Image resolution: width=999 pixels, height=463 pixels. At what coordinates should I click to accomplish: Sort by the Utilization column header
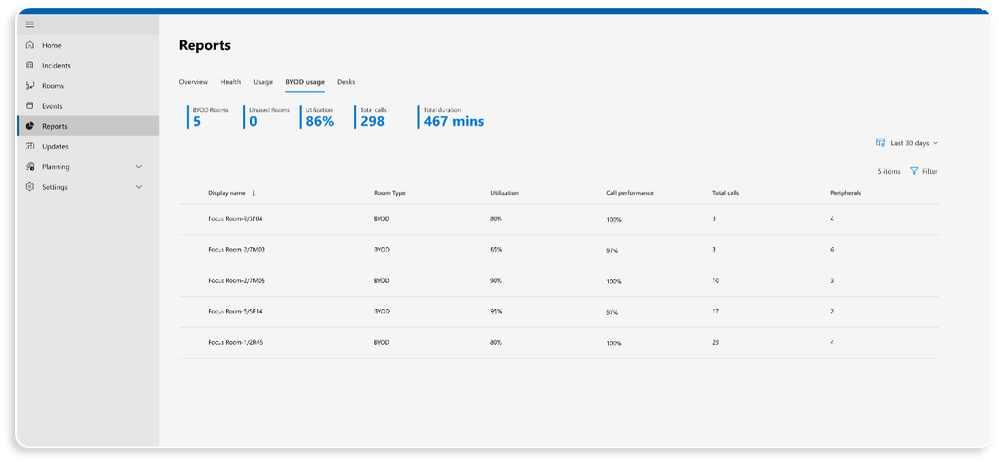tap(504, 193)
